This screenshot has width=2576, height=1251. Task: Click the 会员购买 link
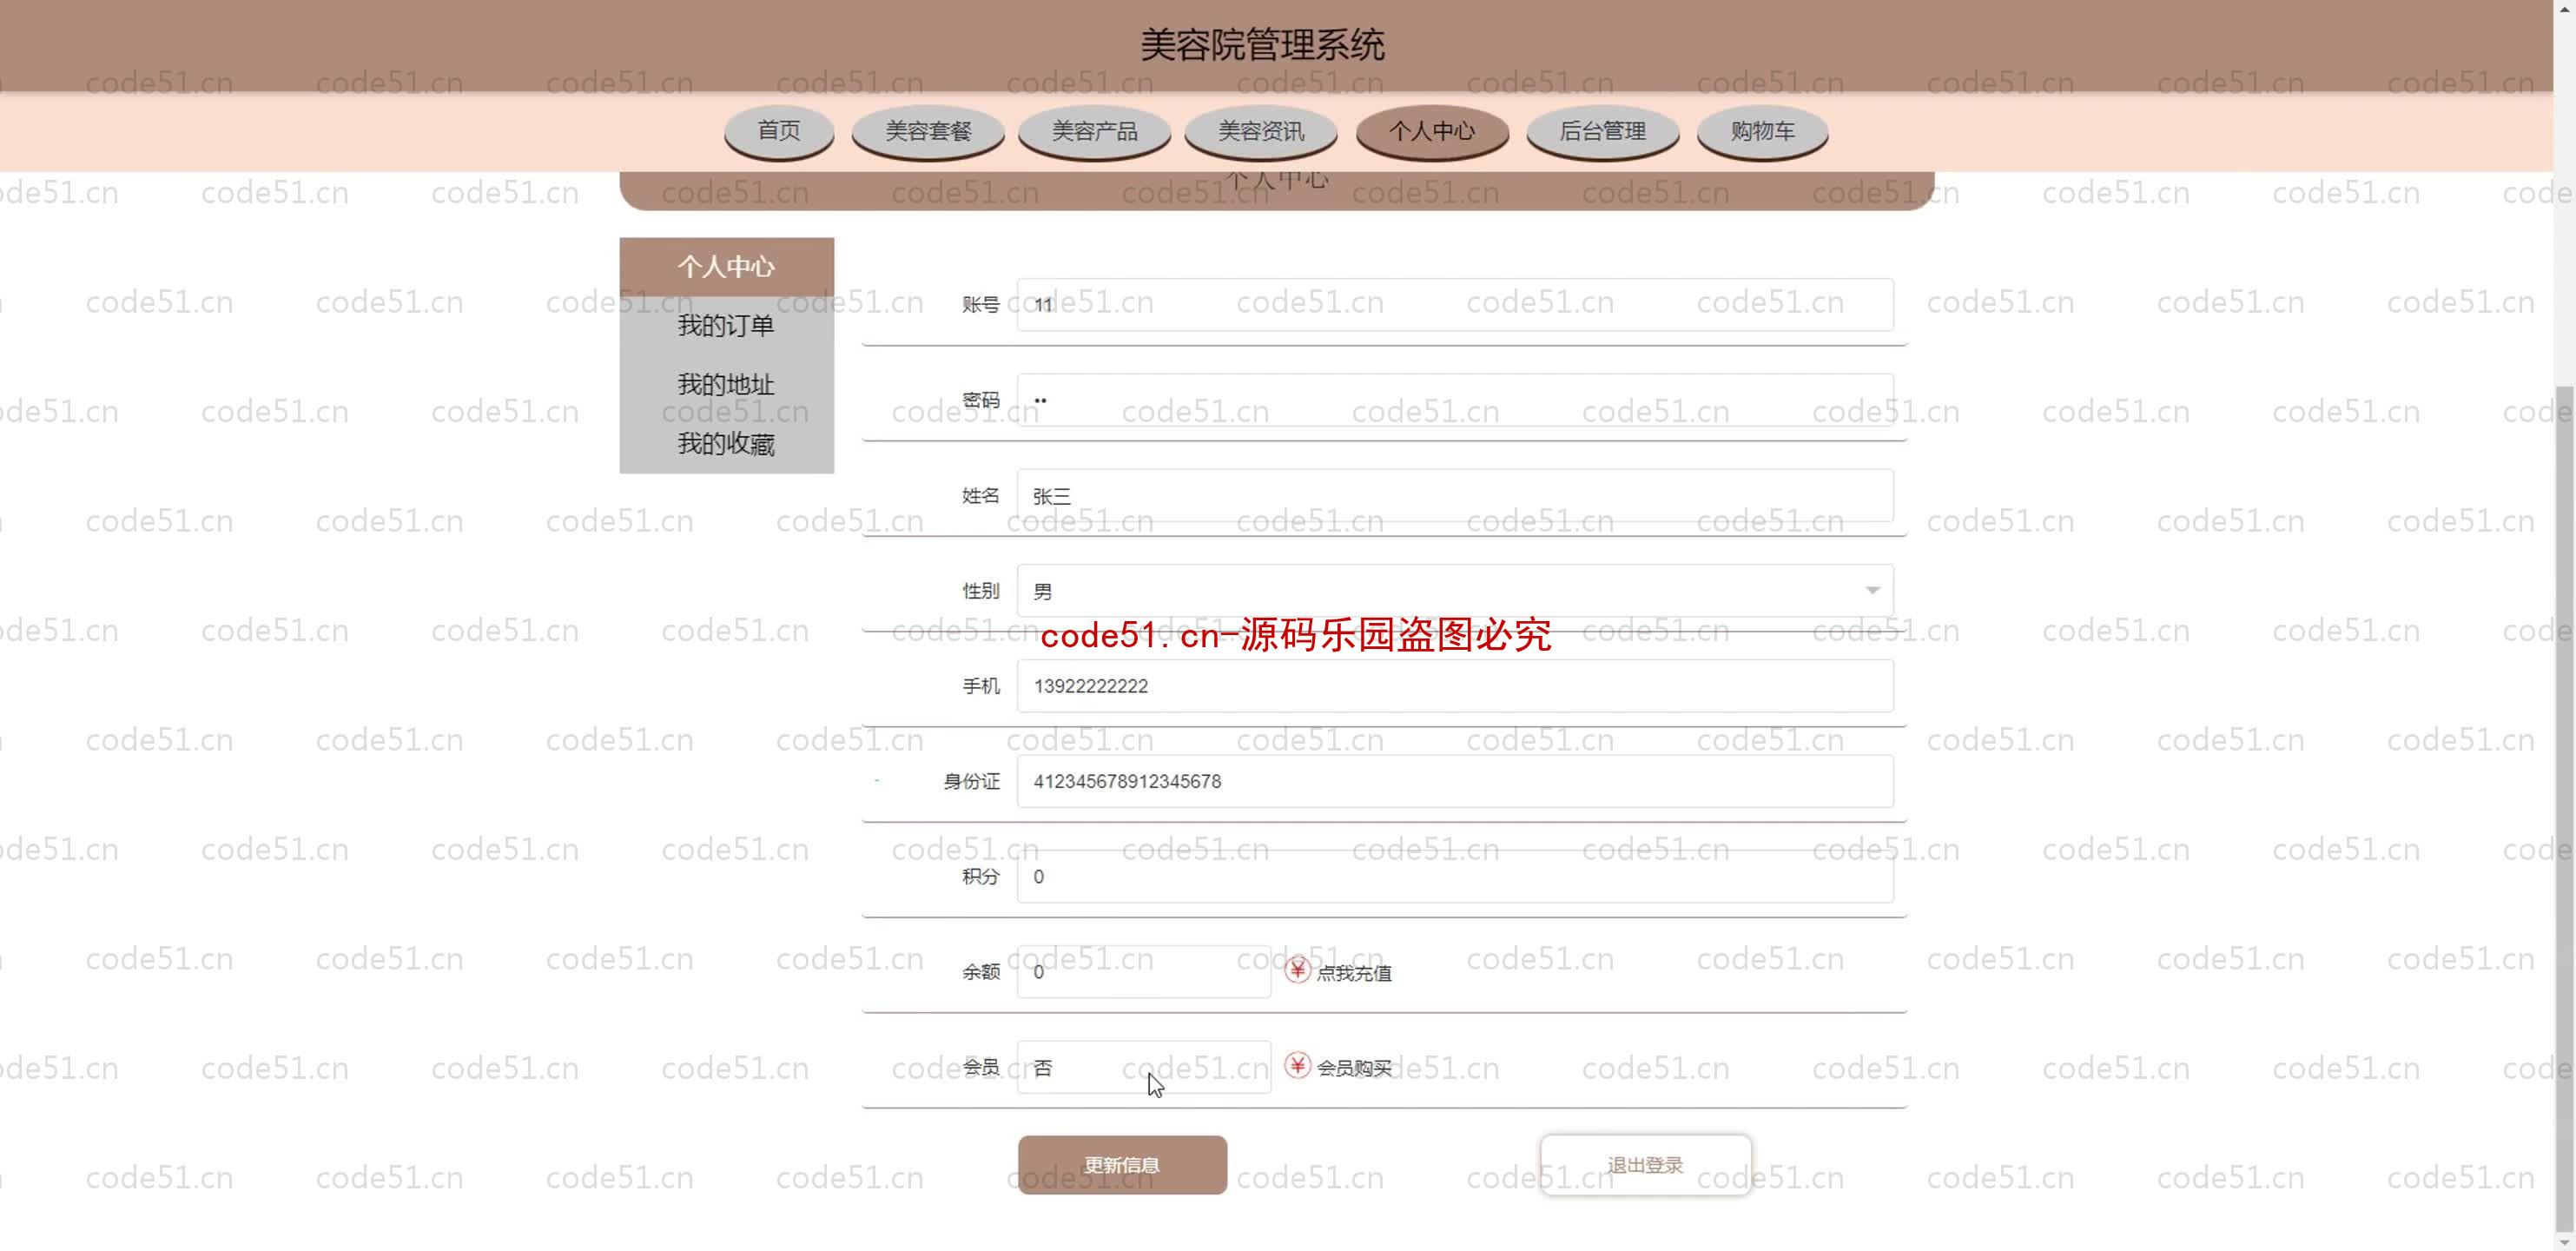[1353, 1067]
